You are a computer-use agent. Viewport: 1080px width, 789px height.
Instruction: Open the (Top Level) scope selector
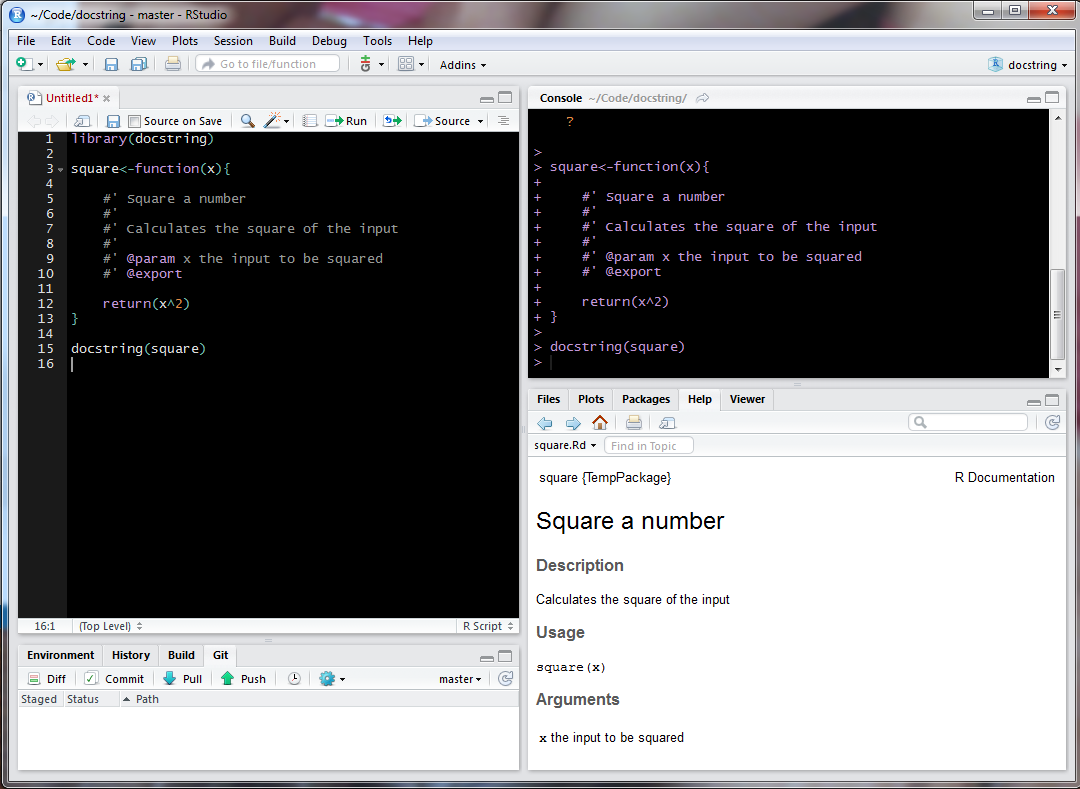(110, 626)
